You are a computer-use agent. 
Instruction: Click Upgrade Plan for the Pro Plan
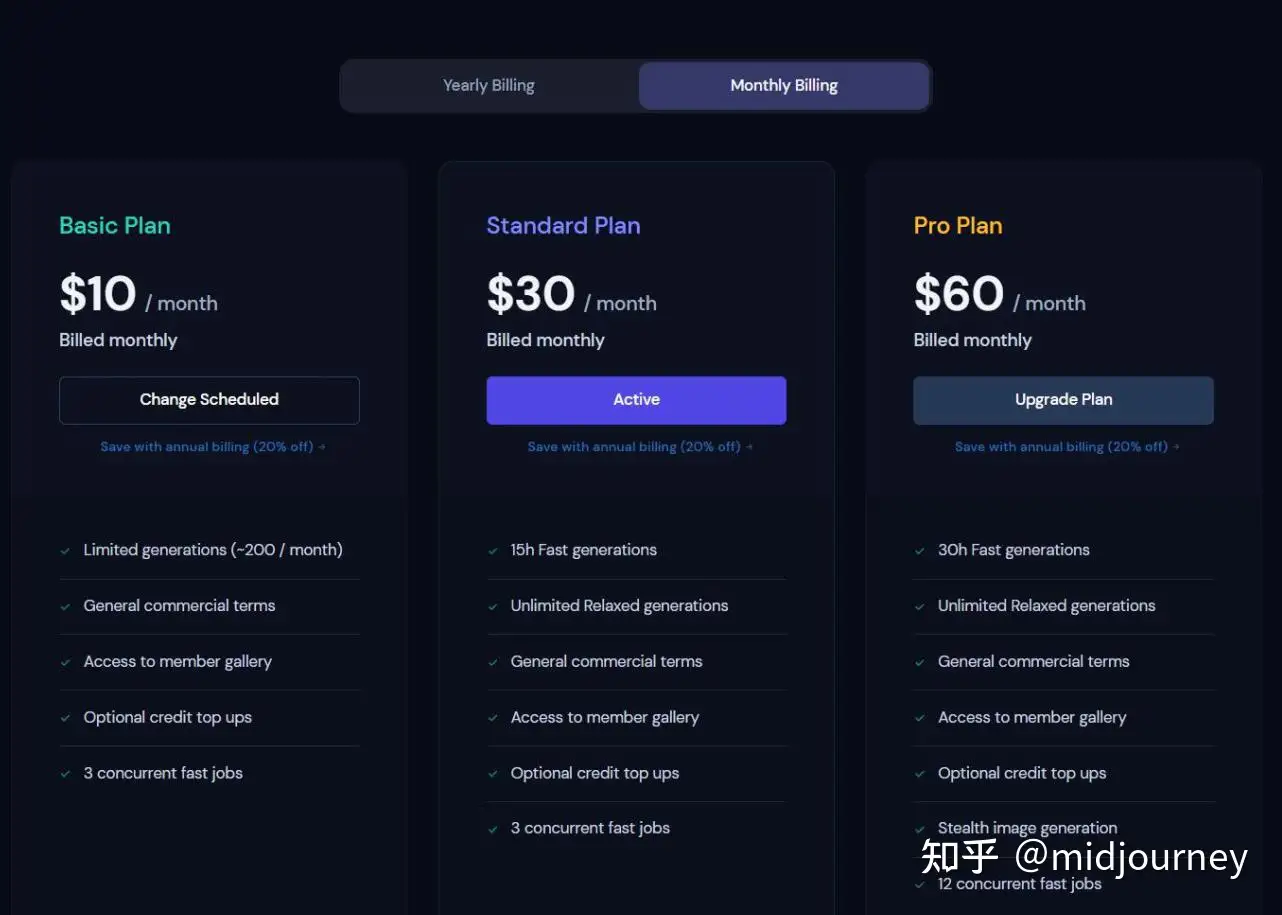click(x=1063, y=400)
